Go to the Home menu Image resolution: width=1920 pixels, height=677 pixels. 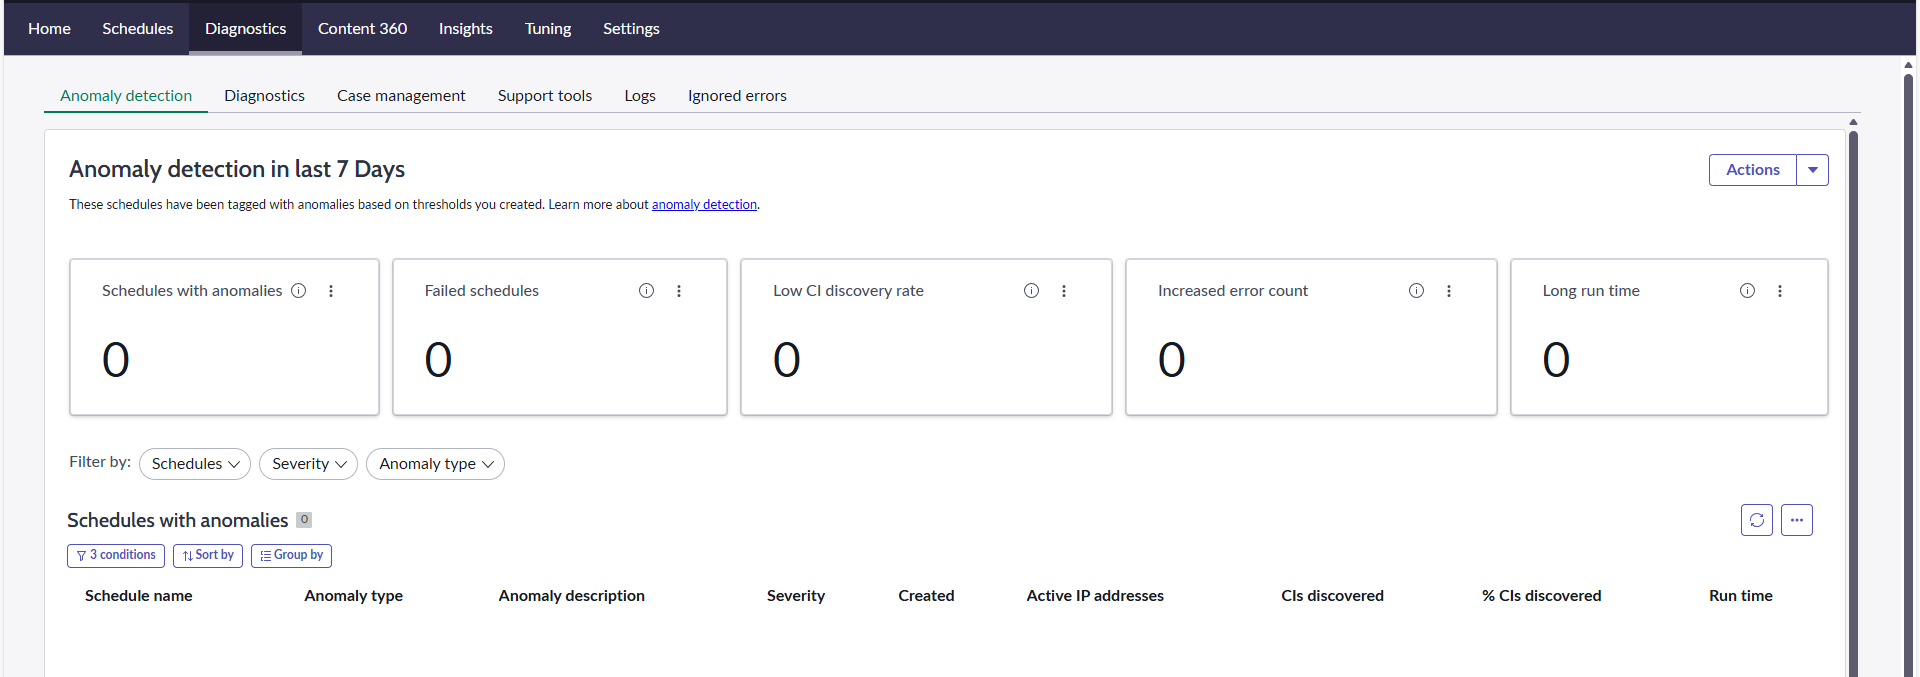[49, 28]
